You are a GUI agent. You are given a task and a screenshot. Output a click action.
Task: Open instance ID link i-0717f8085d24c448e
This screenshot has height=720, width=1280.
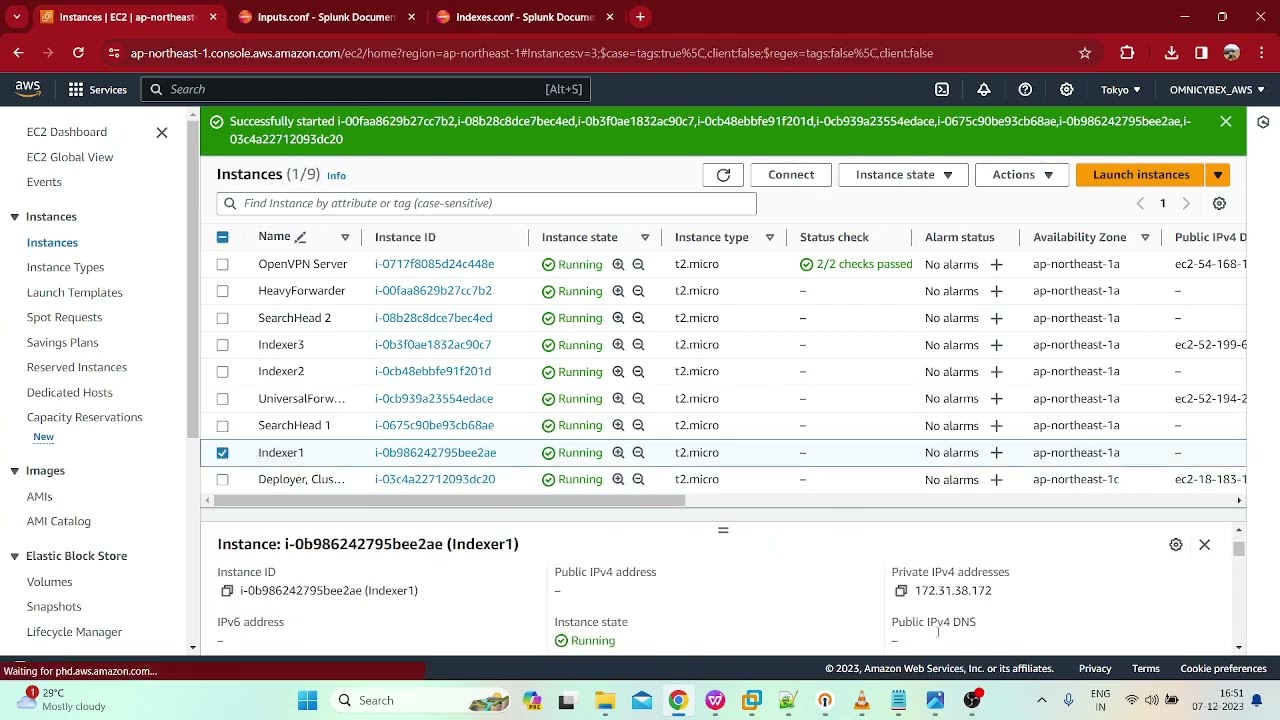pos(434,264)
